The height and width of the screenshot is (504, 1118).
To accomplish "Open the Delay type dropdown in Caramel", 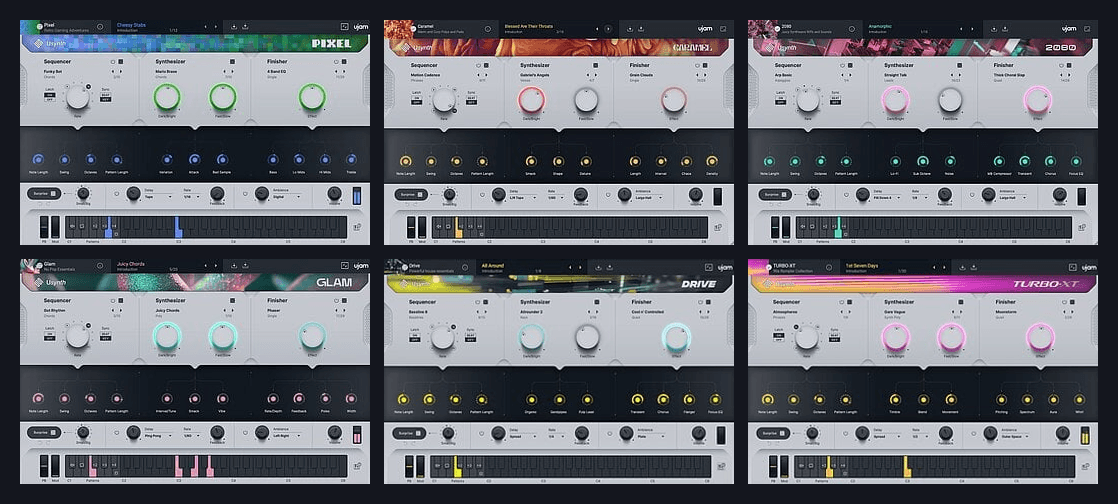I will (x=524, y=197).
